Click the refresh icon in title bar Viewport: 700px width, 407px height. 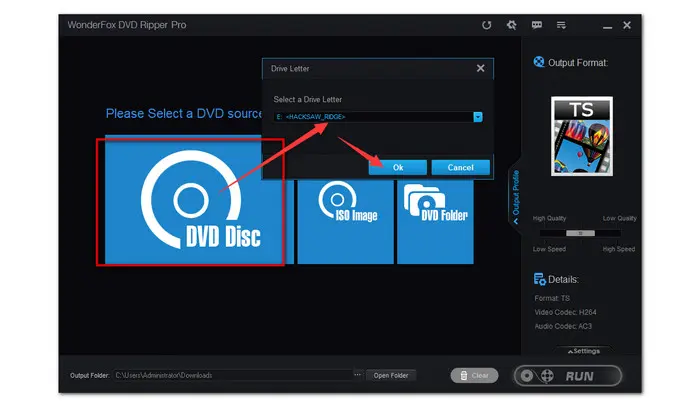tap(487, 25)
